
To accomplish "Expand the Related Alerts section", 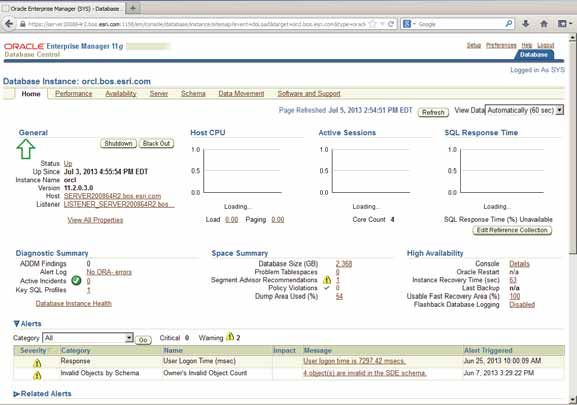I will coord(17,394).
